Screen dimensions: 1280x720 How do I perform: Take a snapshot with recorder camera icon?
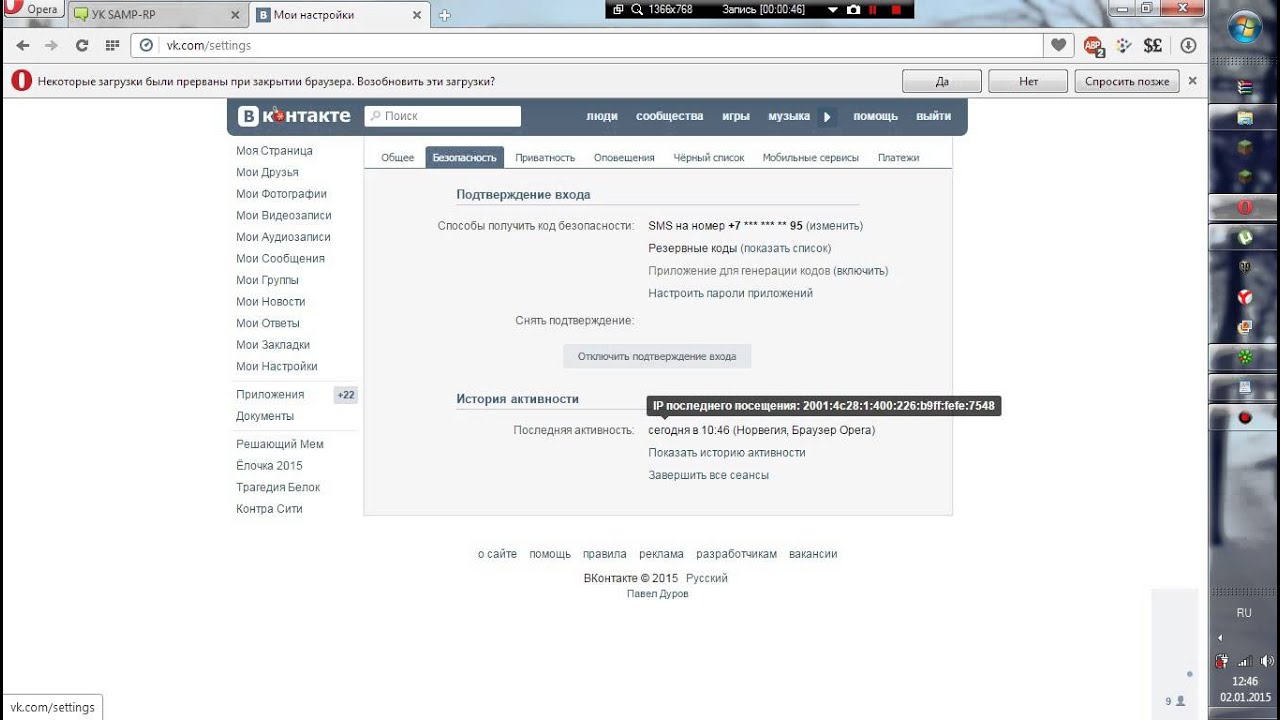click(x=853, y=9)
